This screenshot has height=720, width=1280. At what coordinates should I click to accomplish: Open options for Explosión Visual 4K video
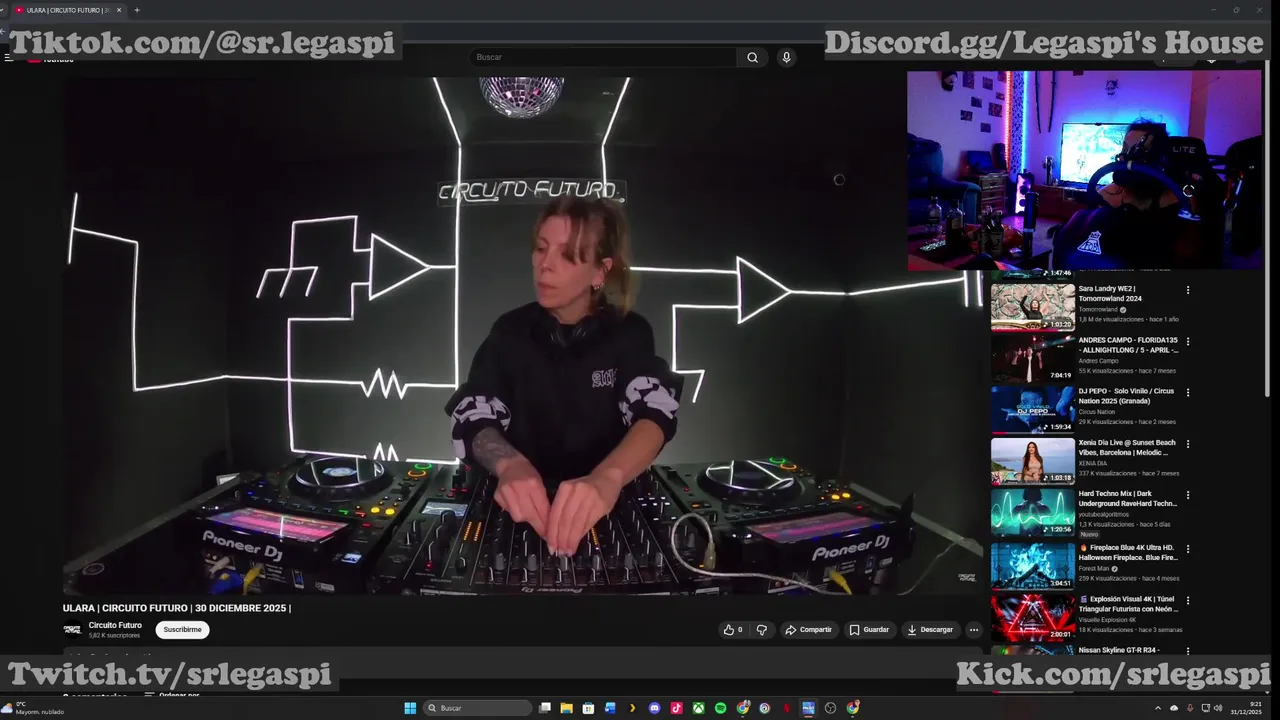click(1188, 600)
